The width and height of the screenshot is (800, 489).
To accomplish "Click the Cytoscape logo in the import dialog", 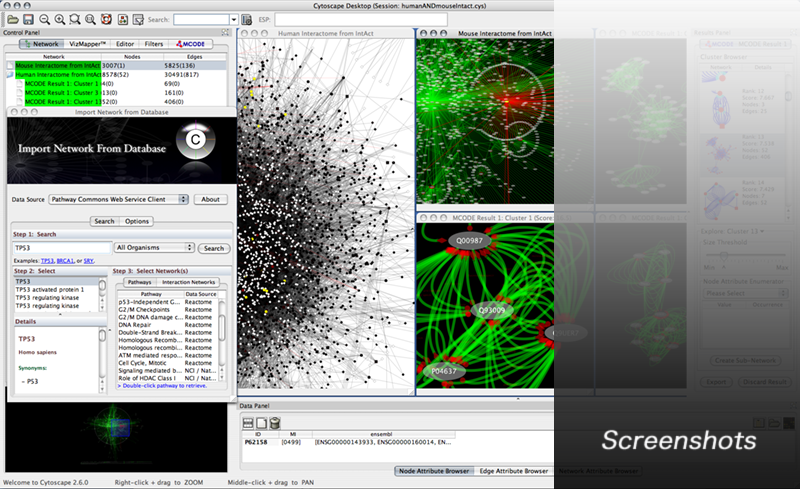I will click(195, 140).
